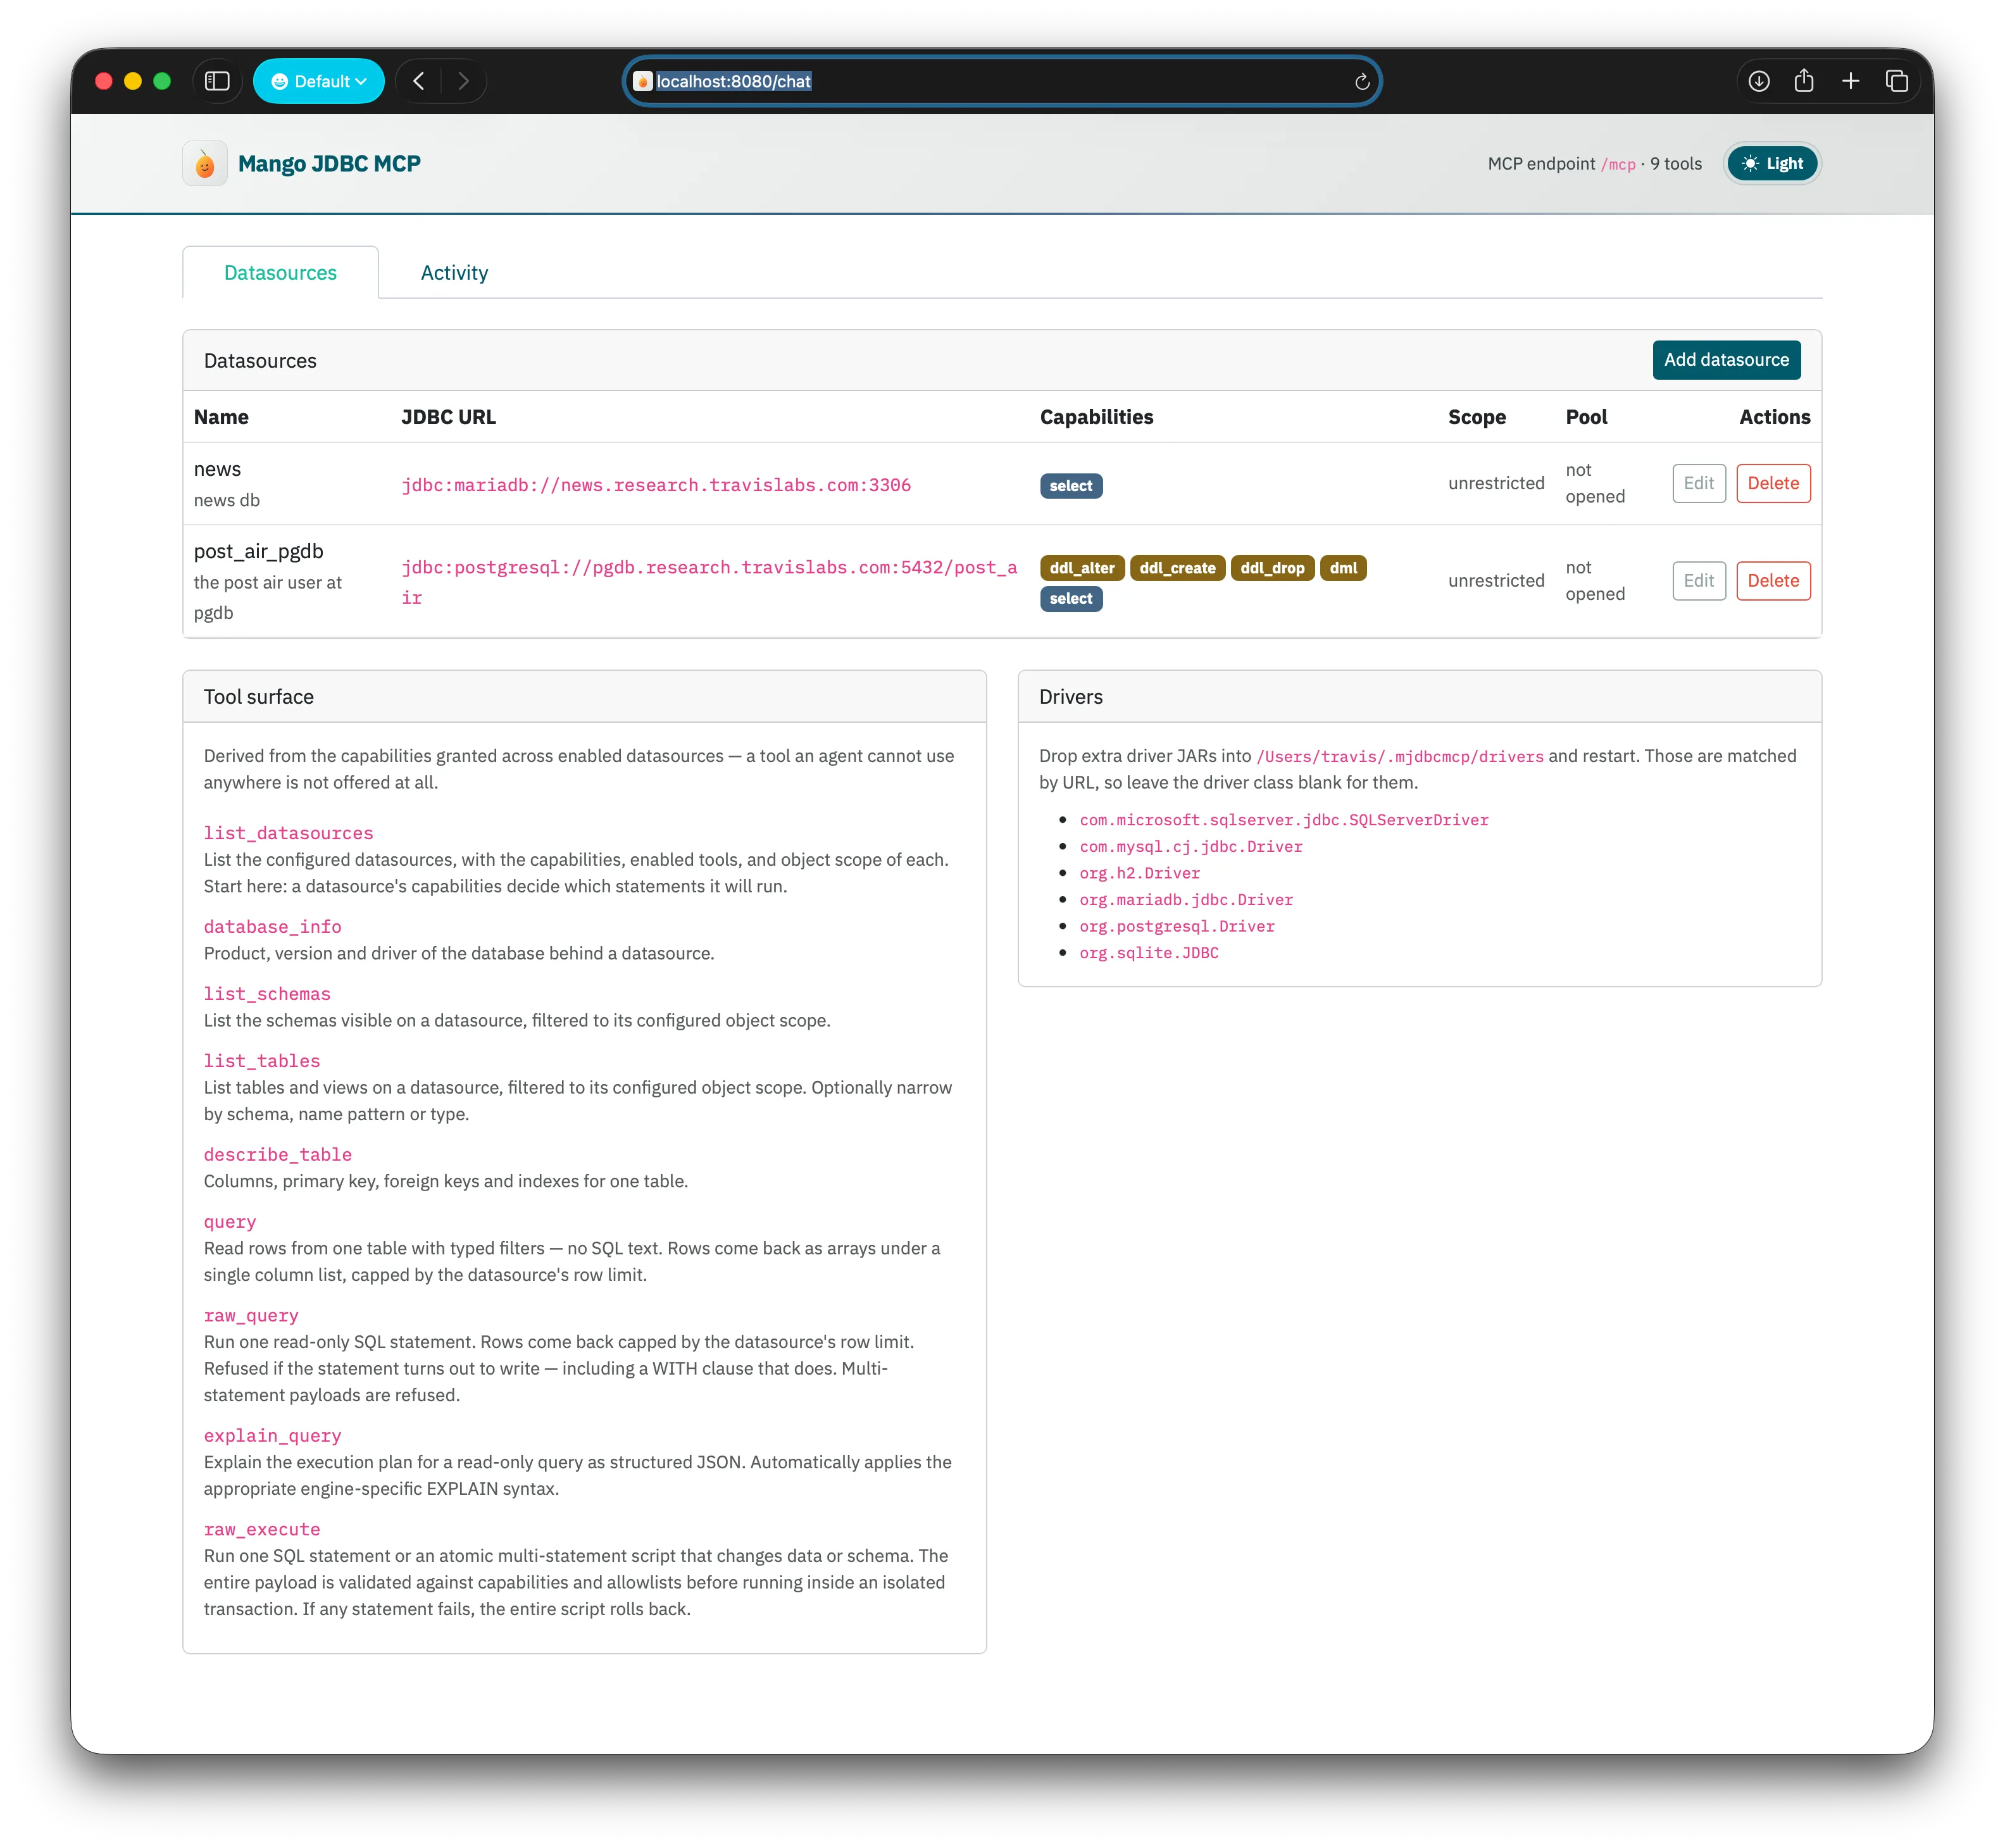The image size is (2005, 1848).
Task: Click the postgresql post_air JDBC URL
Action: click(709, 582)
